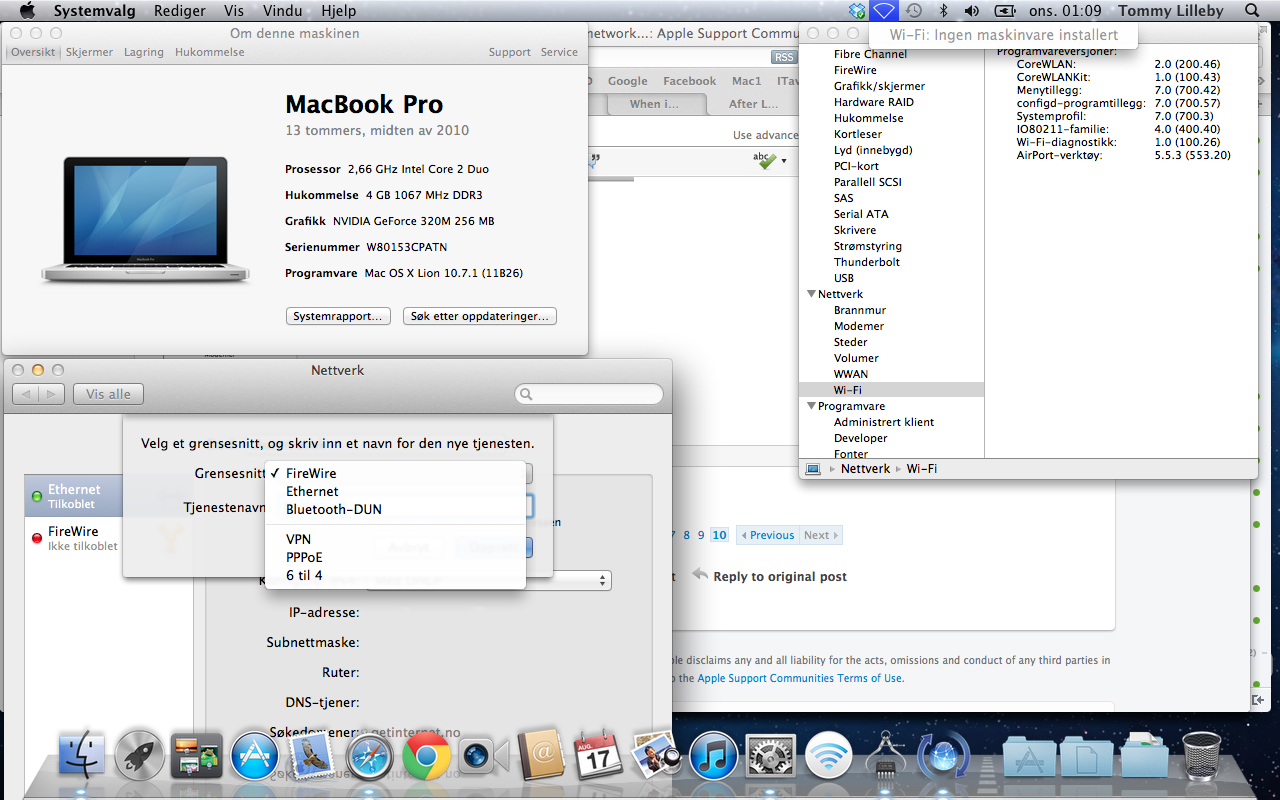Open Time Machine menu bar icon
This screenshot has height=800, width=1280.
914,11
